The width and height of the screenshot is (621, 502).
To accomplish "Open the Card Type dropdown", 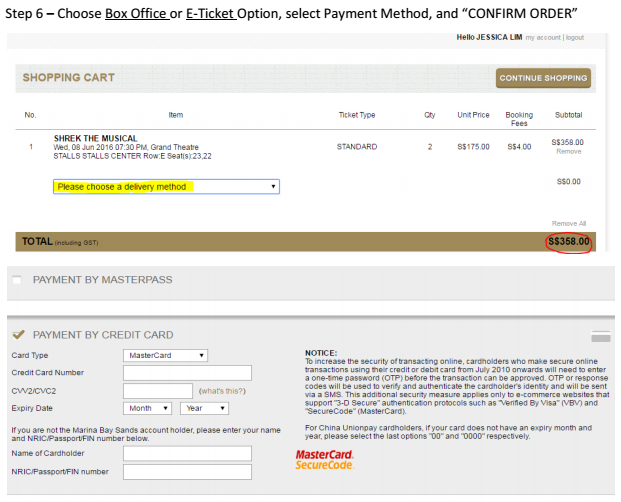I will (165, 356).
